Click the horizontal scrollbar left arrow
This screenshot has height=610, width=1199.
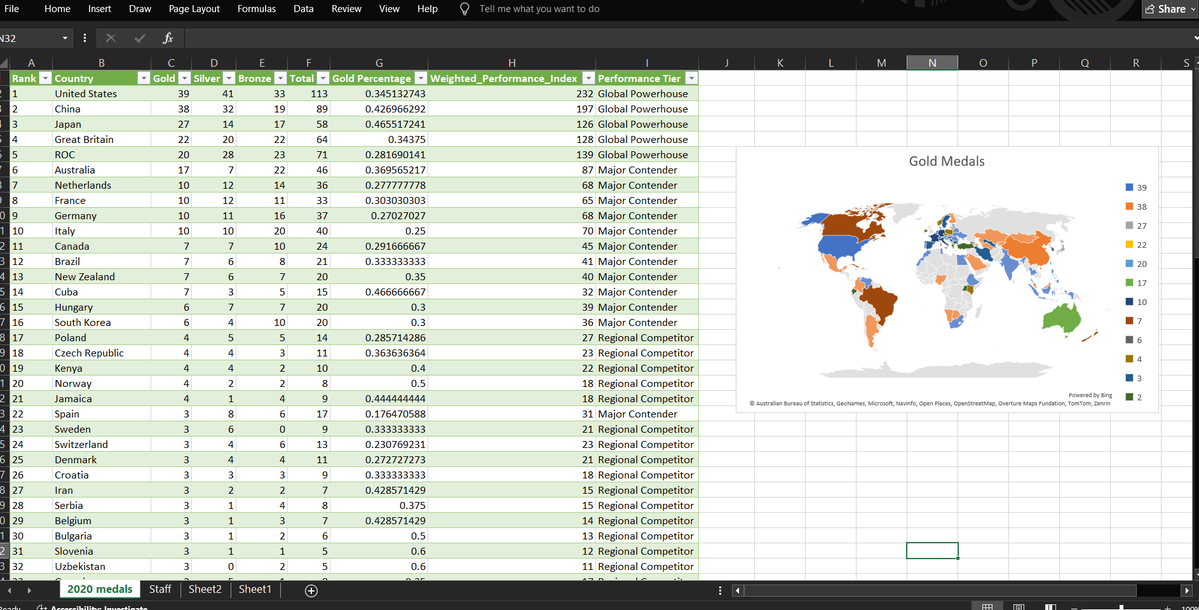(x=737, y=590)
